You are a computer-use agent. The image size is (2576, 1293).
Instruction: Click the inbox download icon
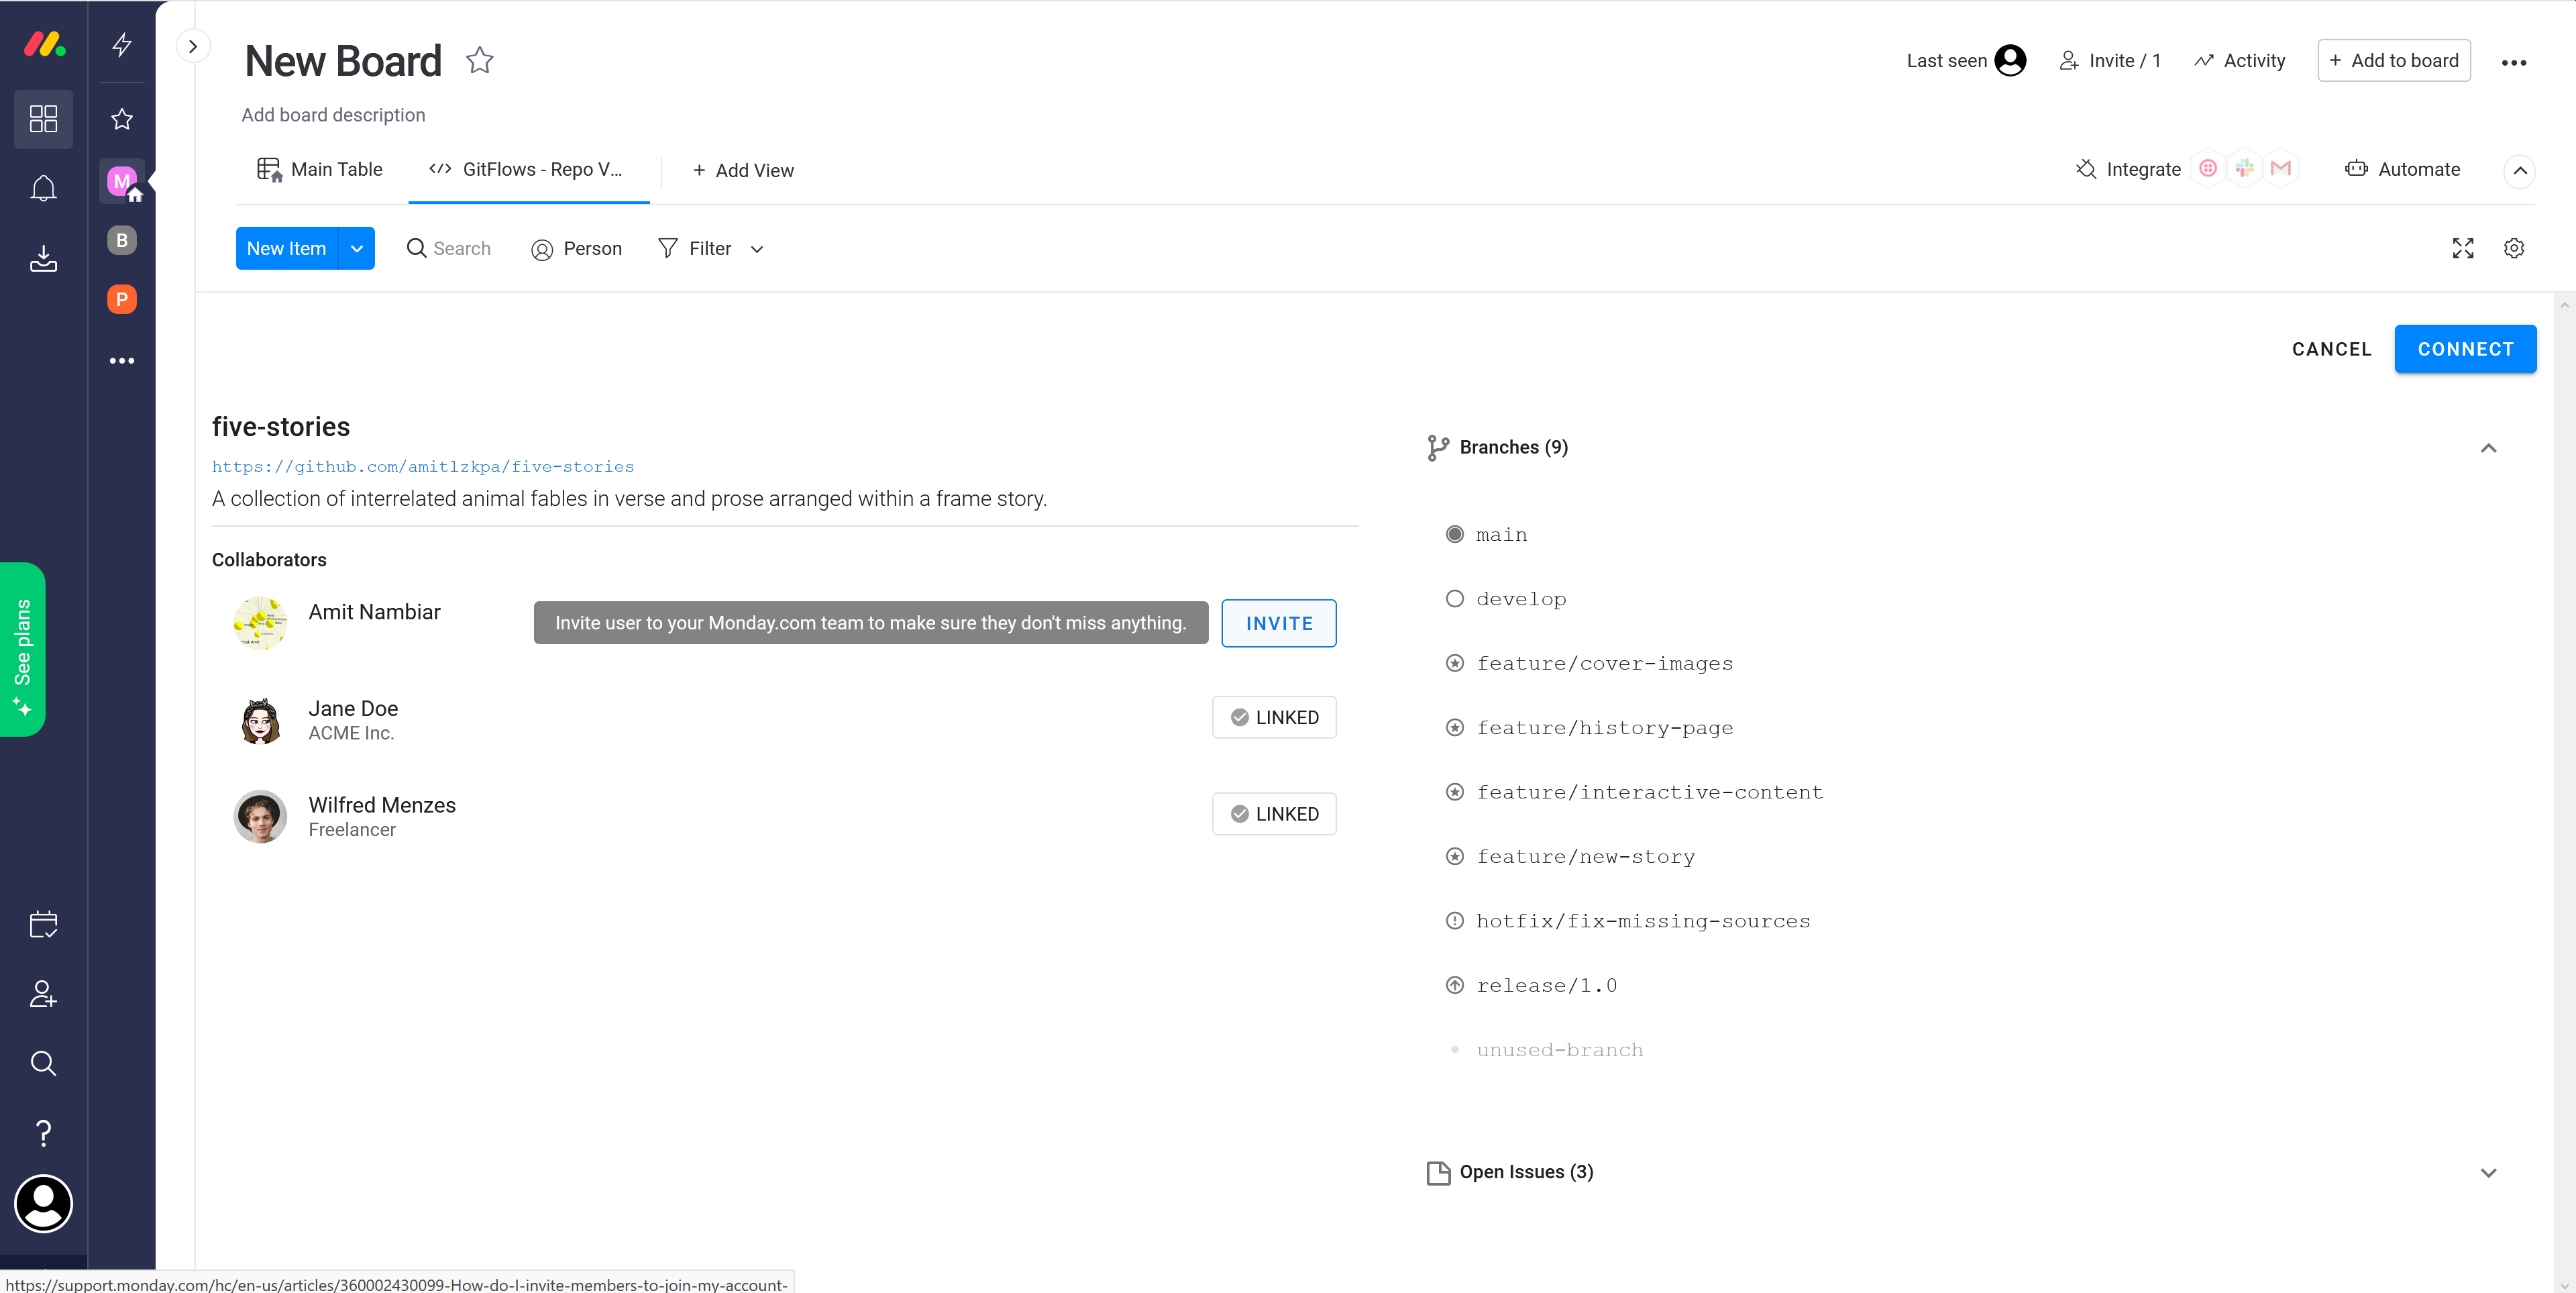43,258
